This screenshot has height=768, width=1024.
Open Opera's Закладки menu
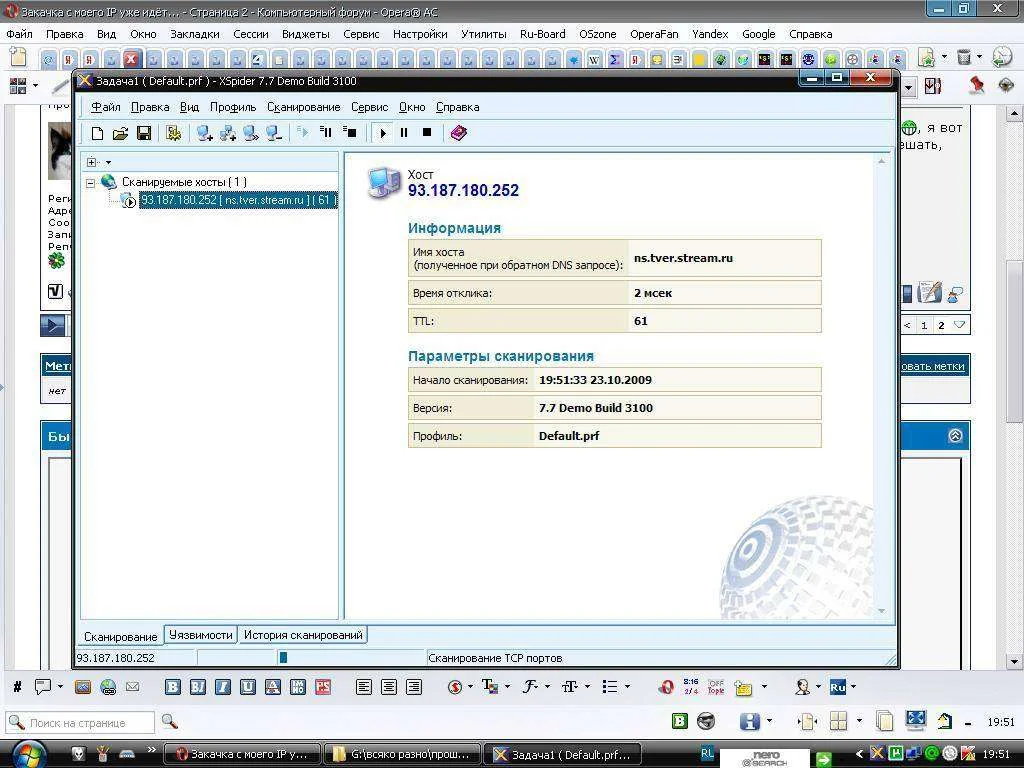(195, 34)
